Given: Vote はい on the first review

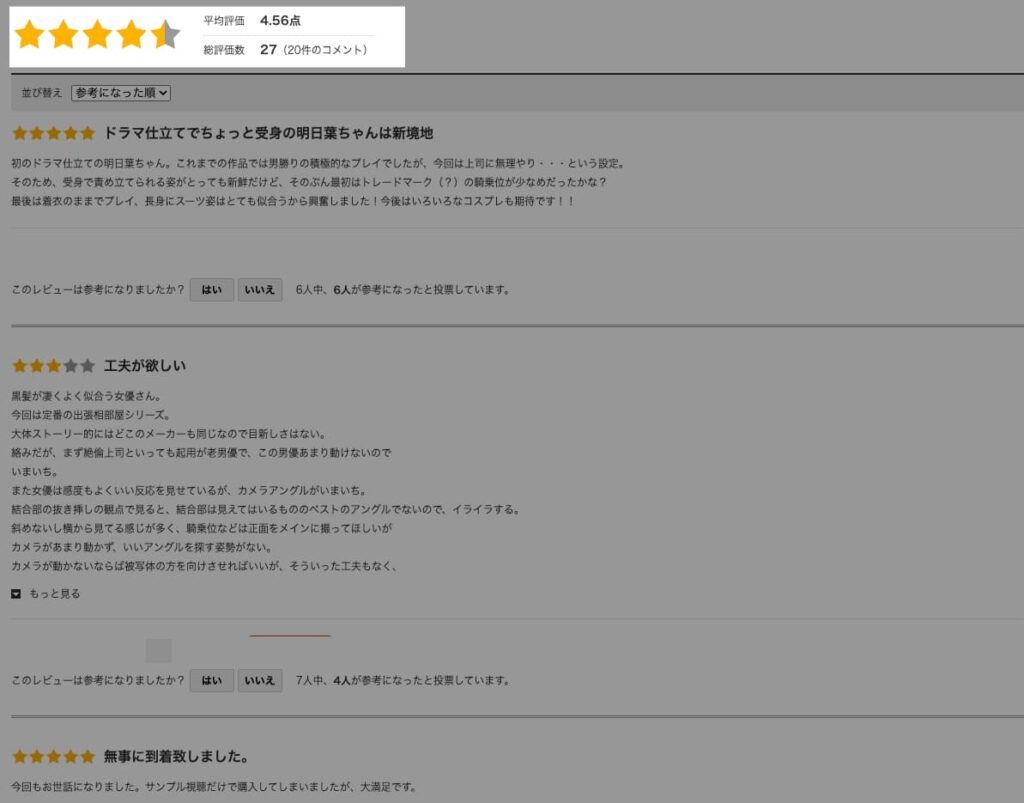Looking at the screenshot, I should [212, 290].
